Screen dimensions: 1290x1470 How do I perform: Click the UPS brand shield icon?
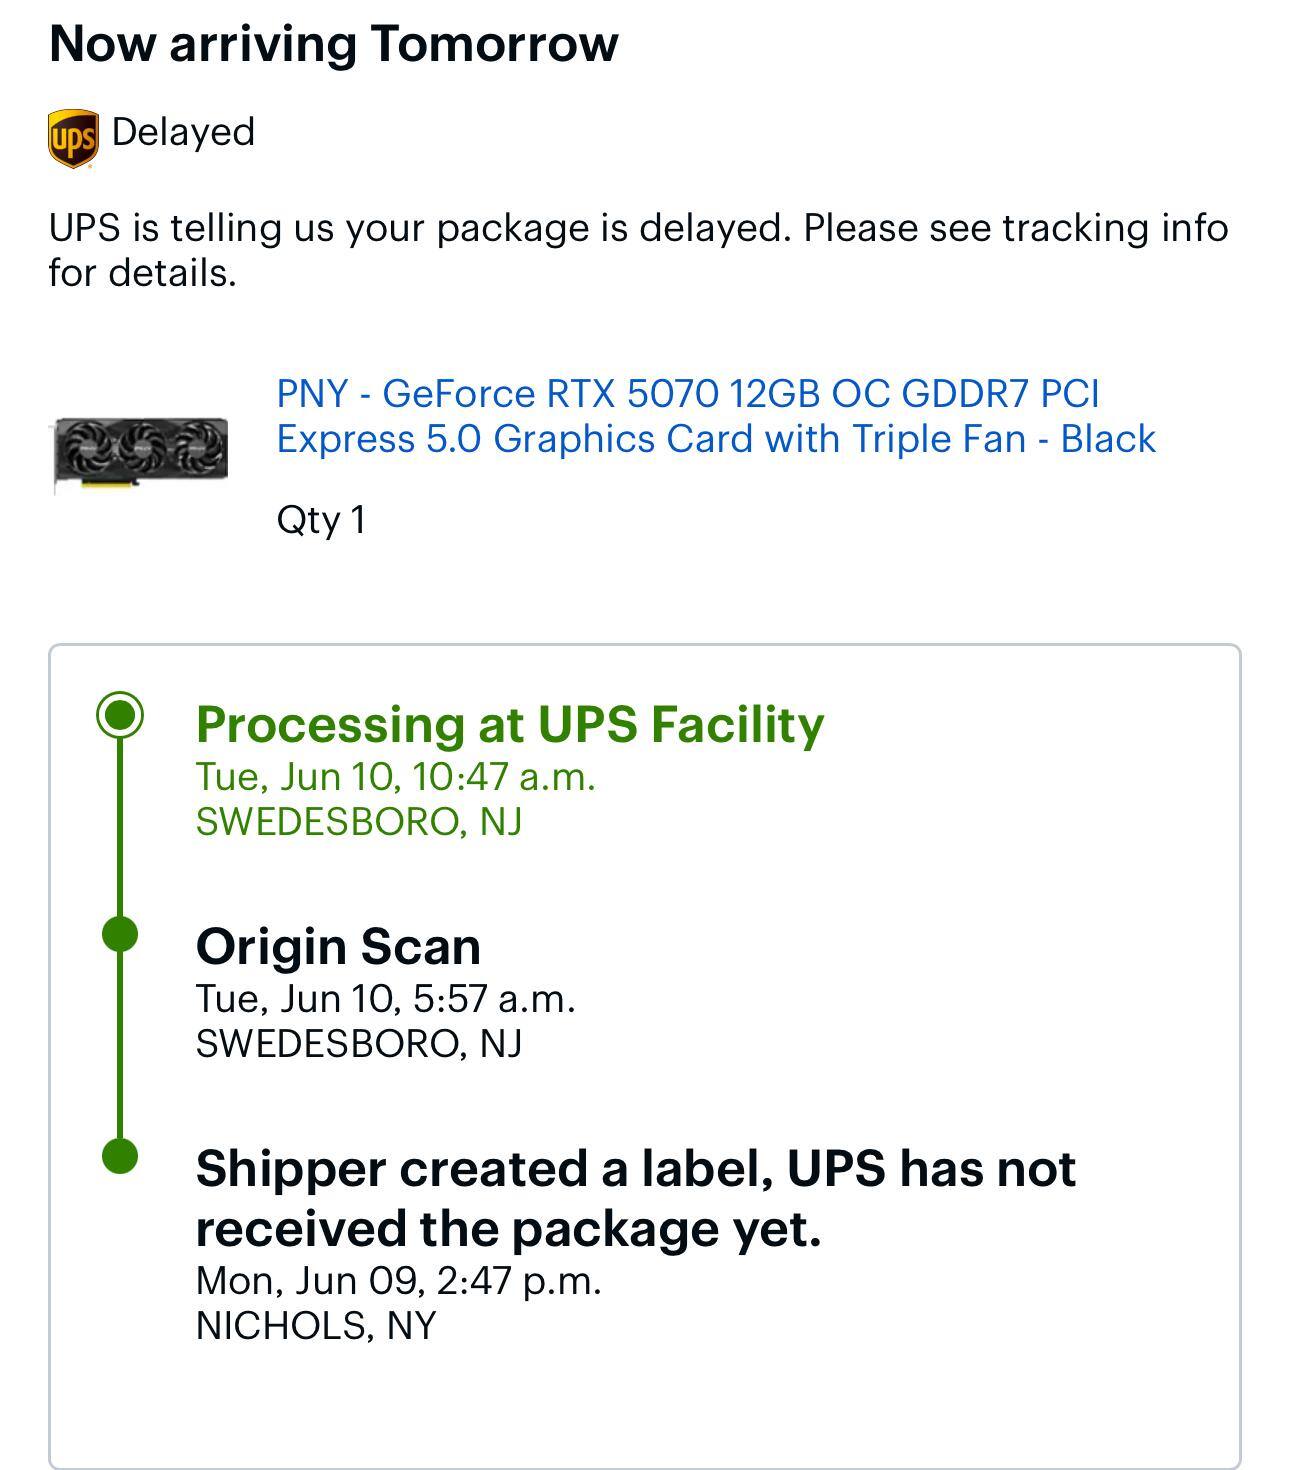tap(71, 131)
